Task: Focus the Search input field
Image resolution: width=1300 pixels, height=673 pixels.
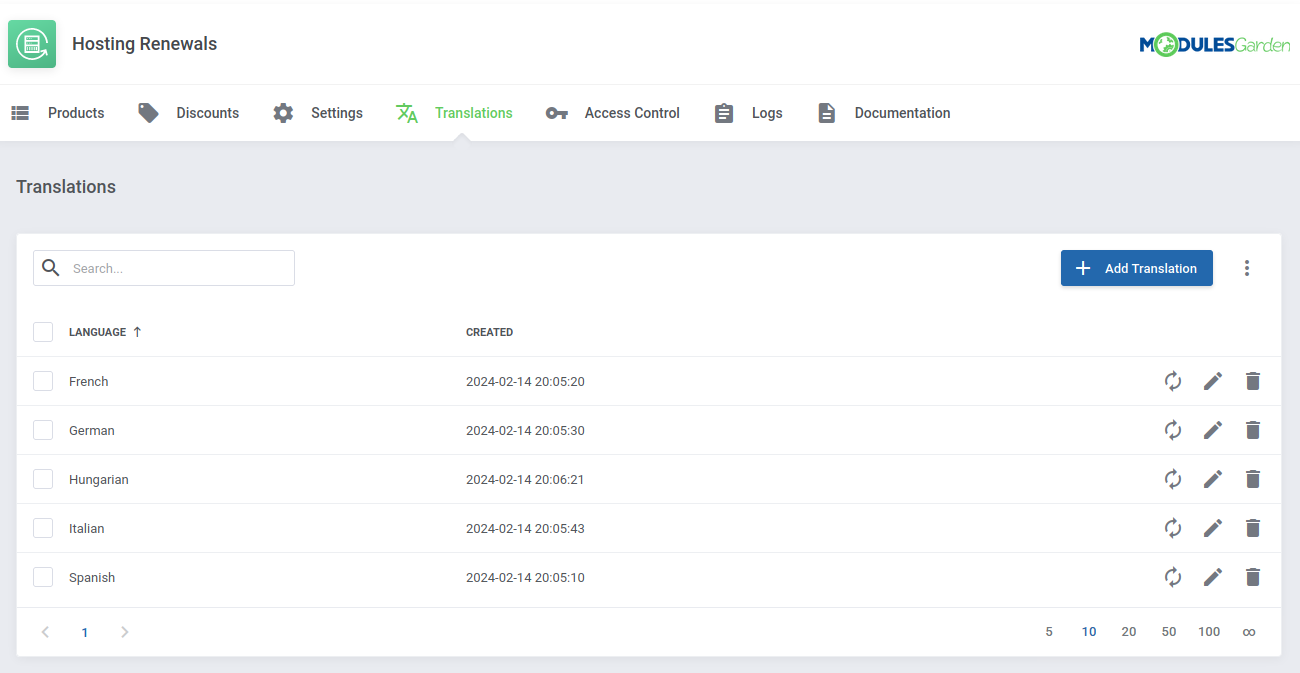Action: tap(164, 268)
